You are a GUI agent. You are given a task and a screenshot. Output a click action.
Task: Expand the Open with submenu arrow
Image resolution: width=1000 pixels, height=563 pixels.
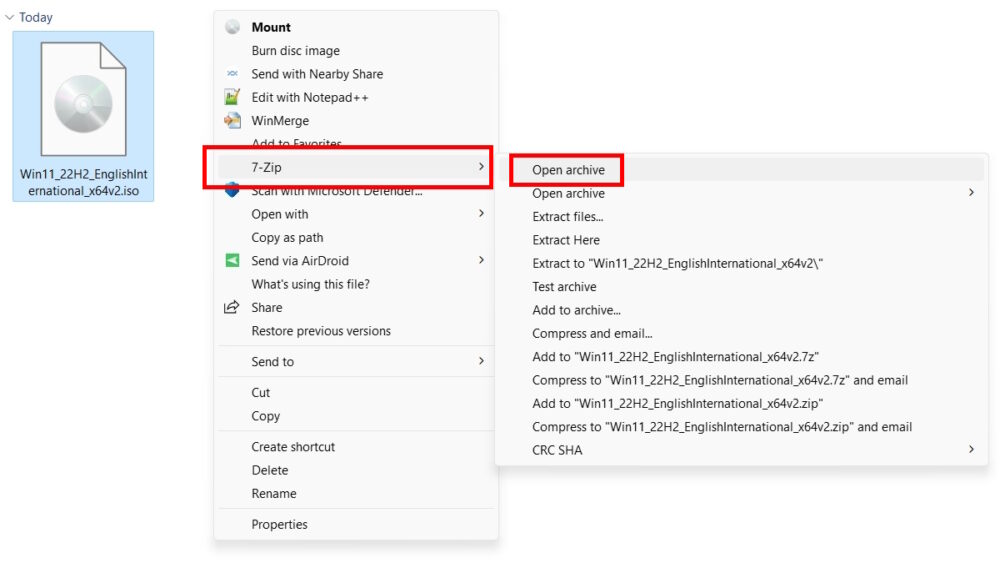(x=481, y=214)
